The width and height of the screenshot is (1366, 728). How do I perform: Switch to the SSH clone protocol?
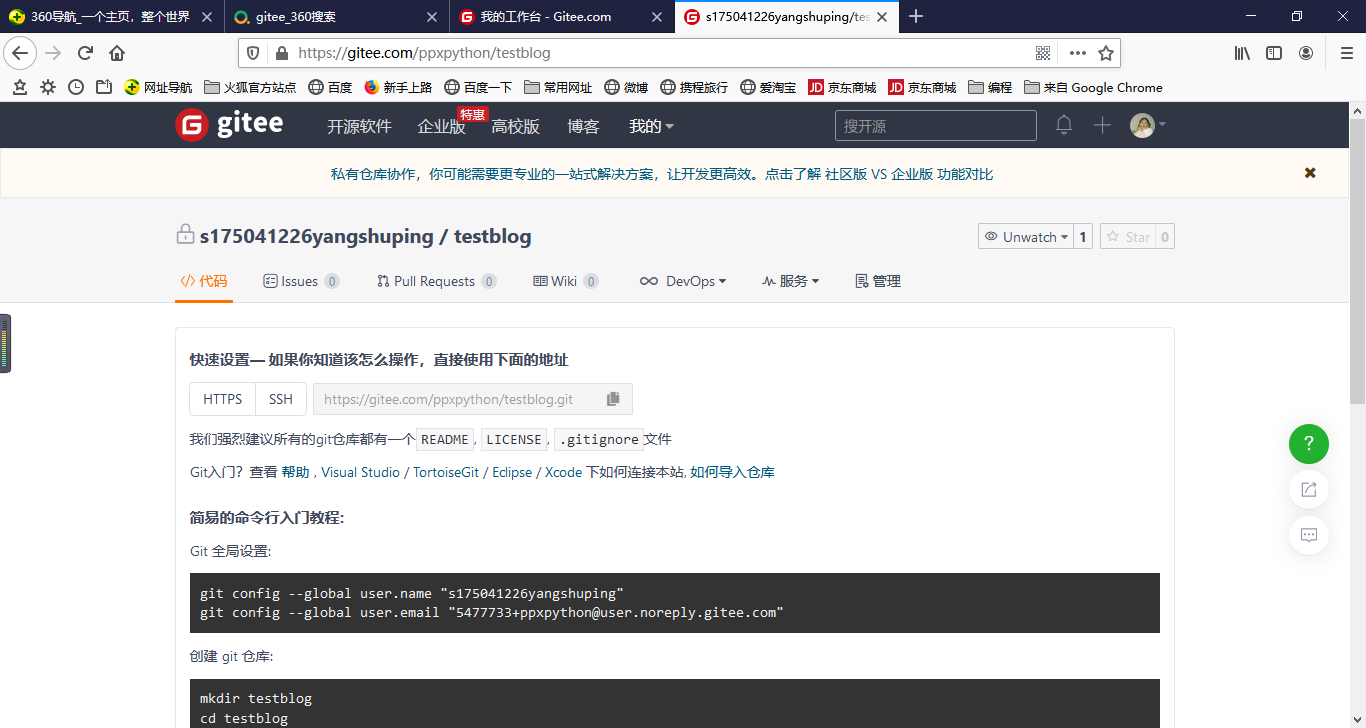click(280, 398)
